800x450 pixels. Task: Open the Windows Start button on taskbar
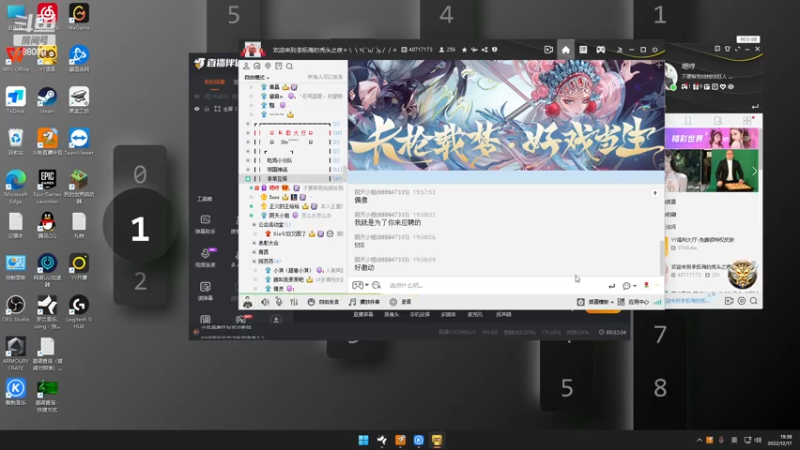tap(363, 440)
